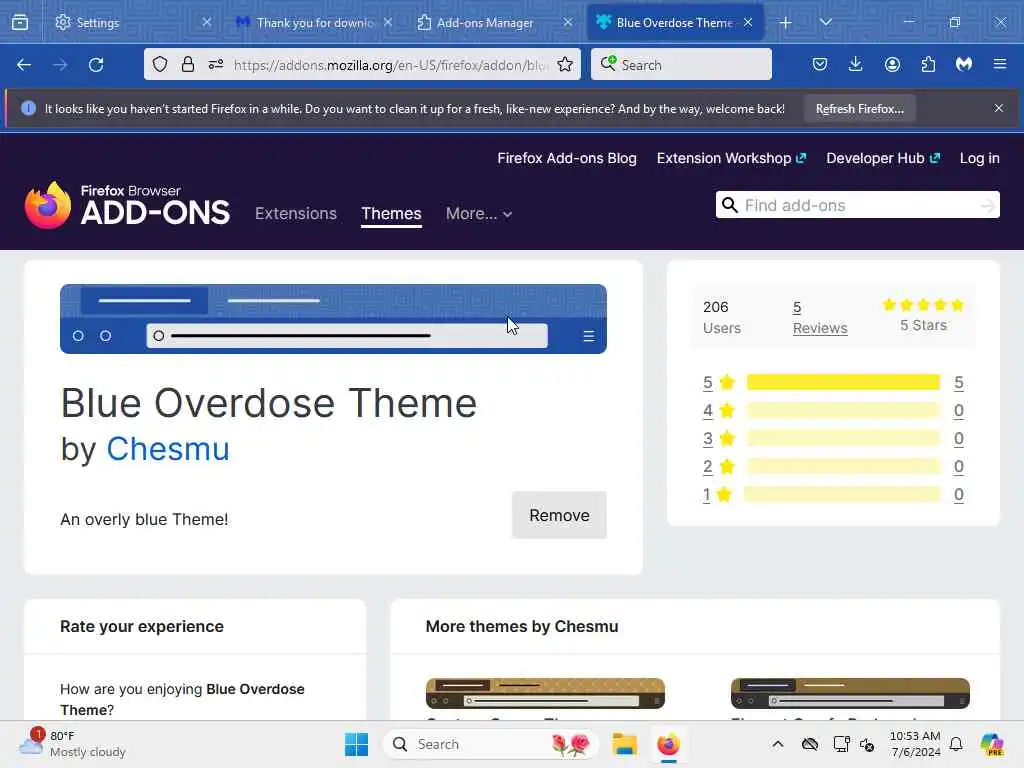This screenshot has width=1024, height=768.
Task: Open File Explorer from the taskbar
Action: [624, 744]
